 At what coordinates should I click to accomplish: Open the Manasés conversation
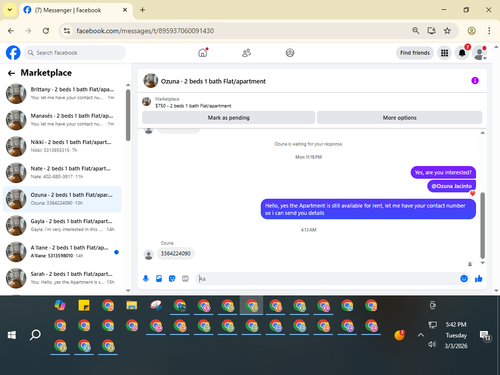pyautogui.click(x=62, y=120)
